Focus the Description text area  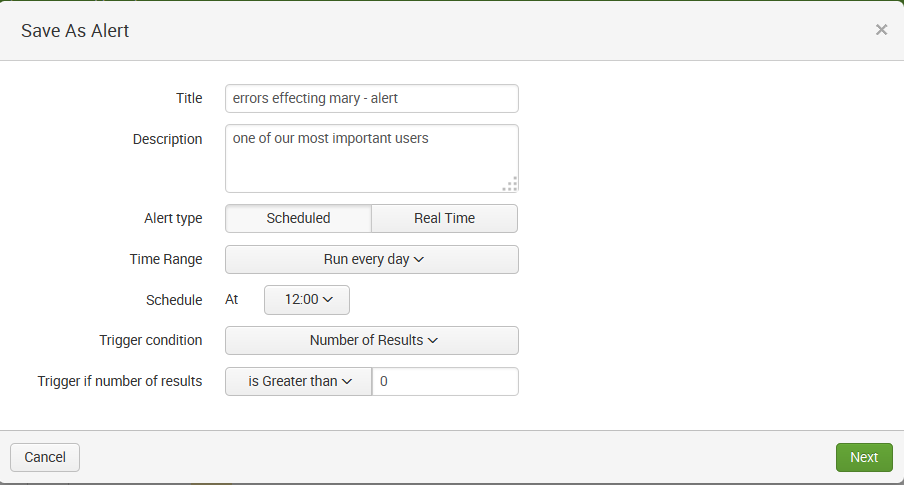(371, 158)
